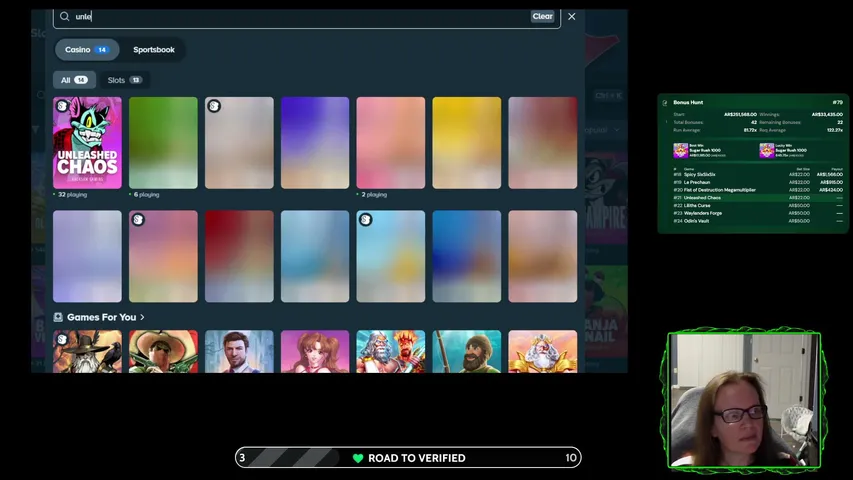Open bearded fisherman game tile
The height and width of the screenshot is (480, 853).
tap(467, 351)
